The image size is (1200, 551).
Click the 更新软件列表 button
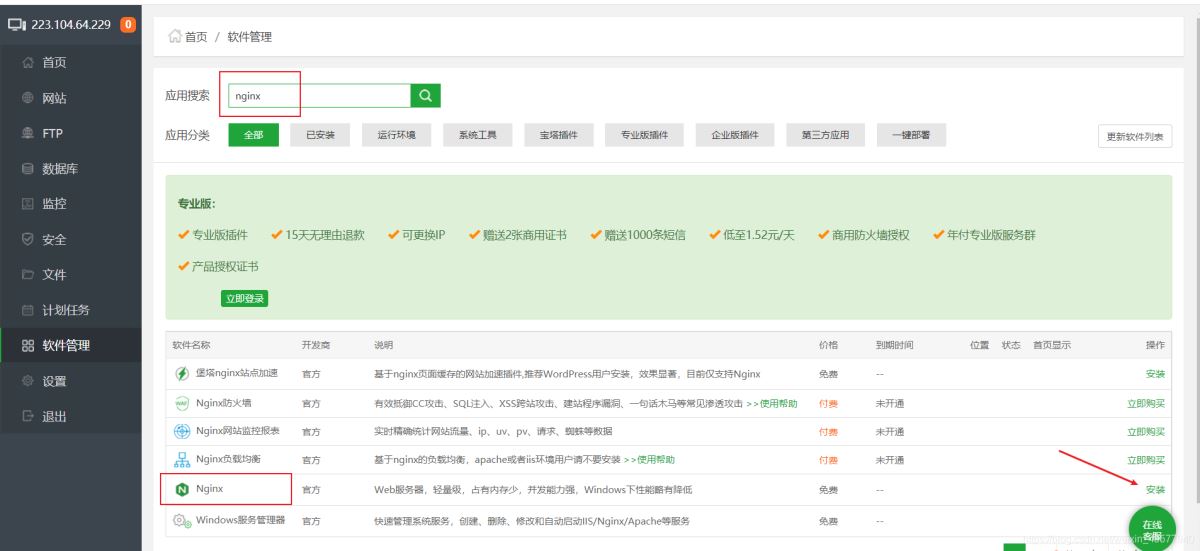coord(1134,137)
